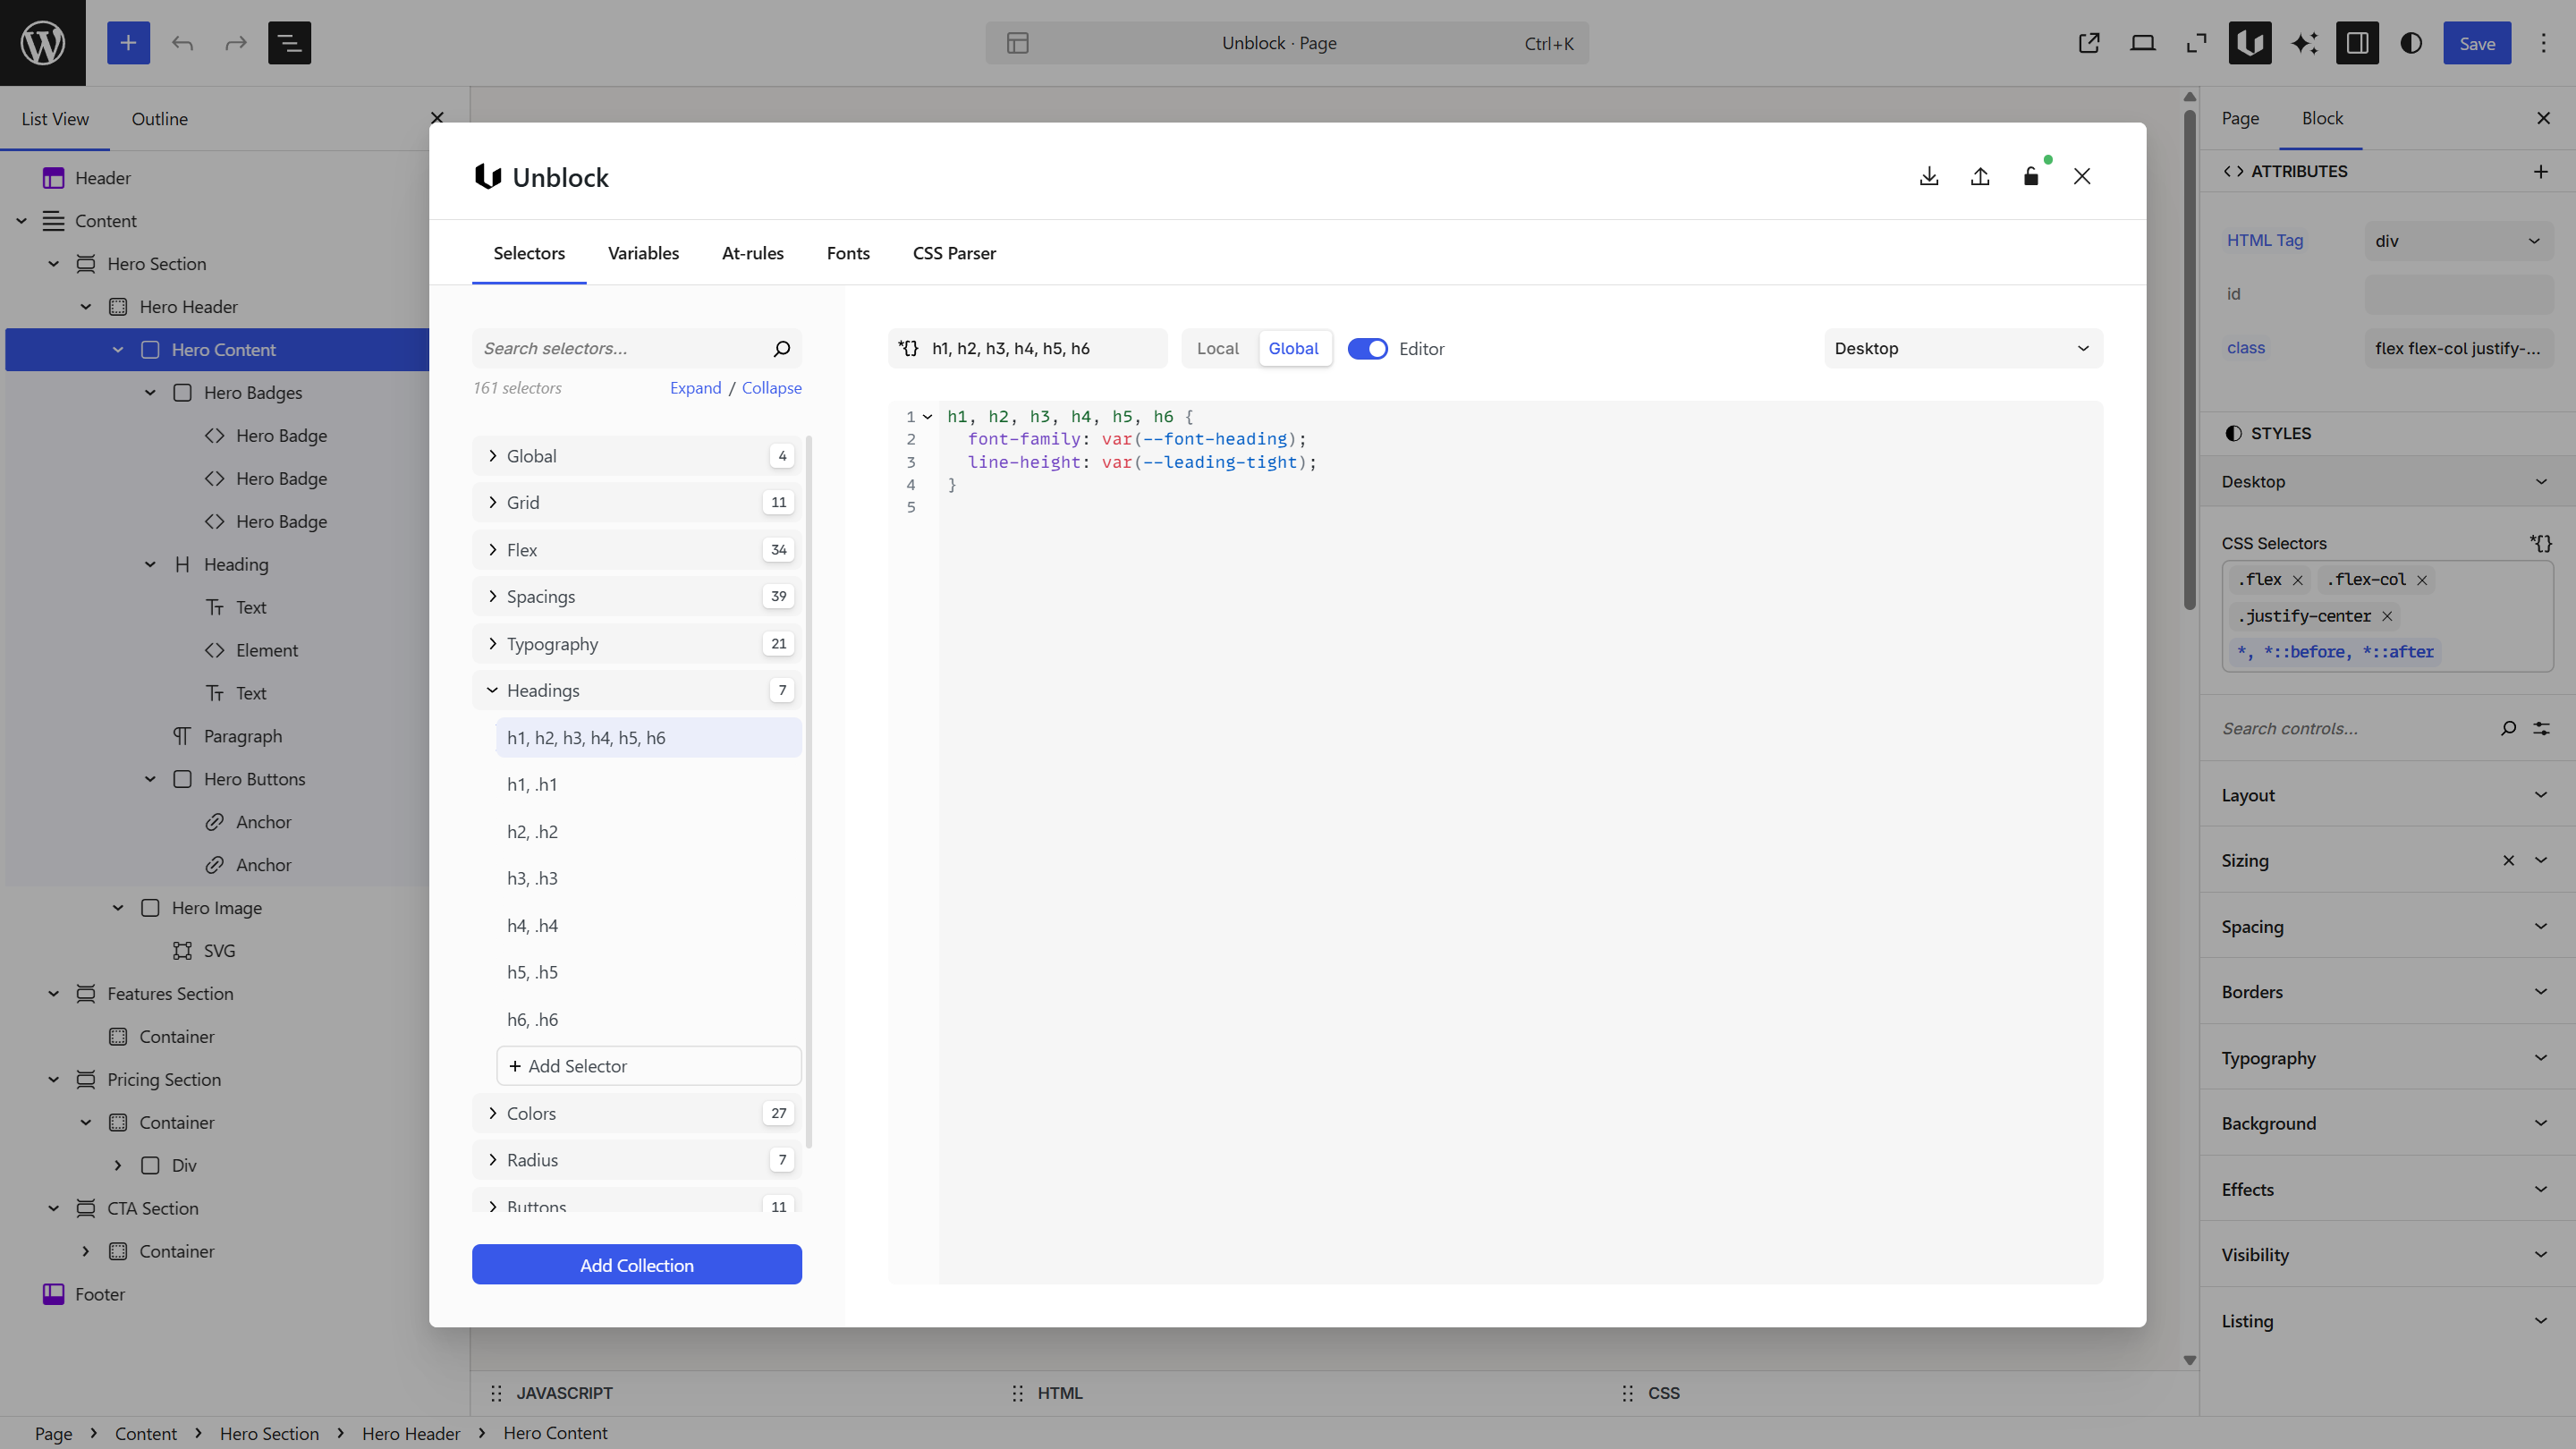Expand the Colors selector group
This screenshot has height=1449, width=2576.
tap(531, 1113)
